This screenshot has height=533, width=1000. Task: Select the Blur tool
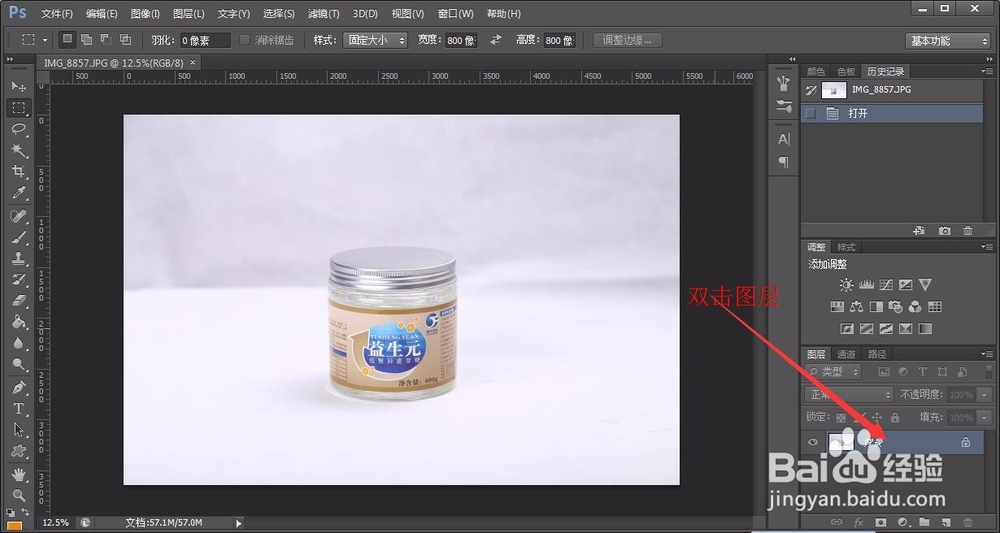click(x=18, y=343)
